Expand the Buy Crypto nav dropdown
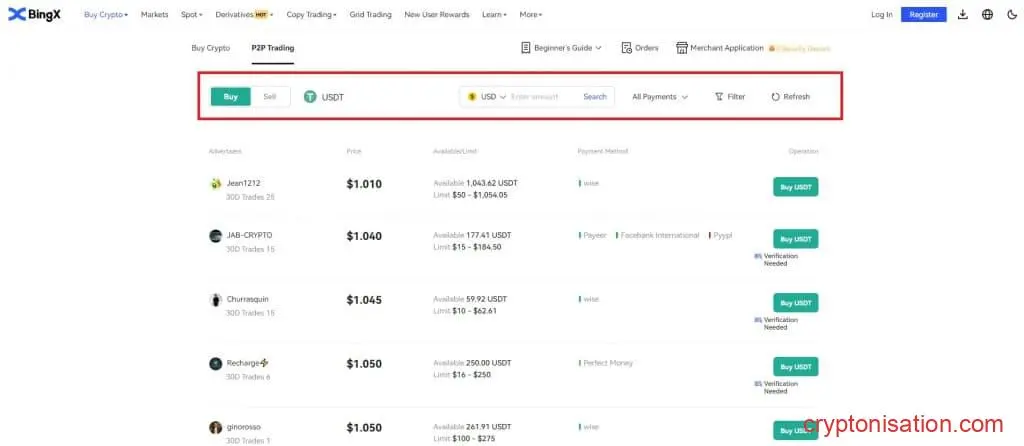Screen dimensions: 1024x446 [x=106, y=14]
